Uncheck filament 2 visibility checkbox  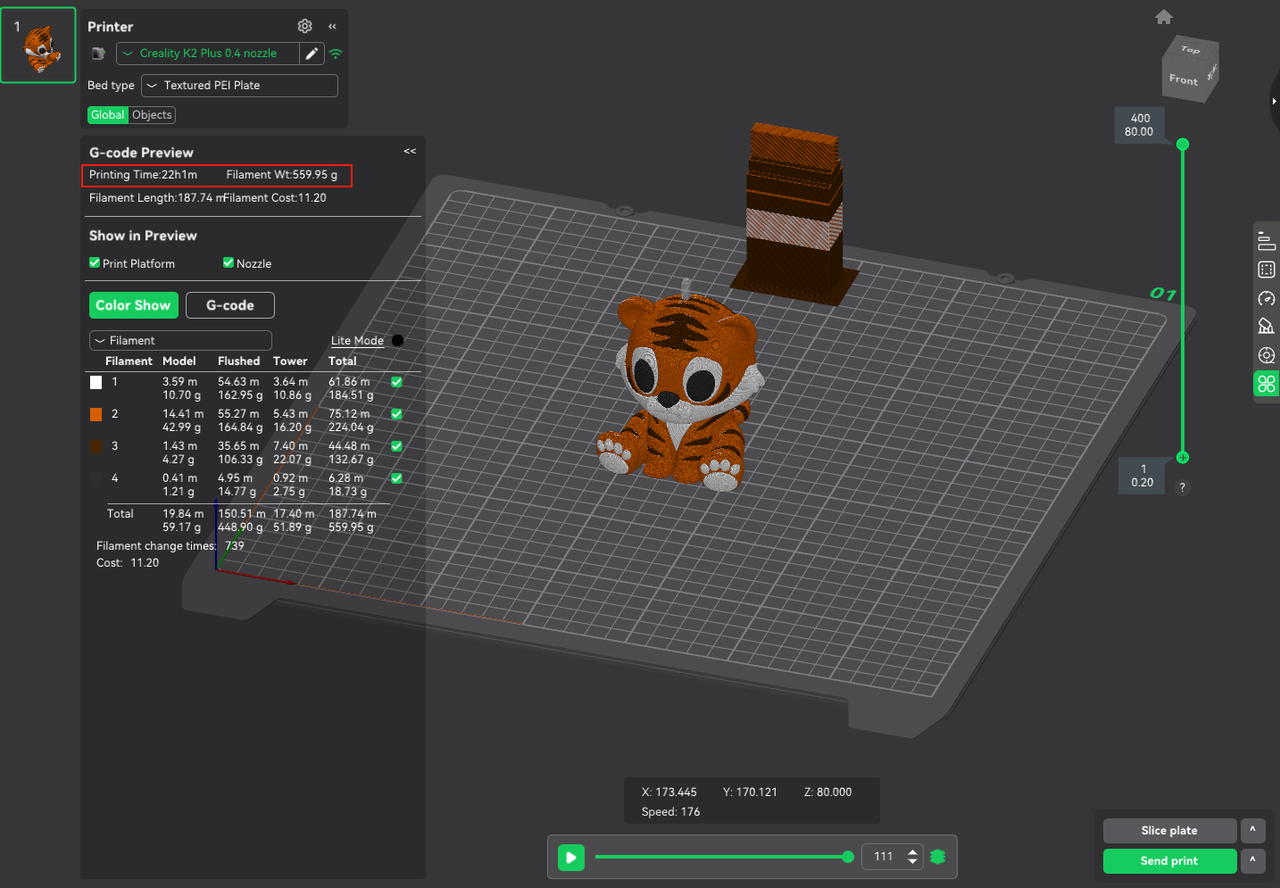(x=396, y=414)
